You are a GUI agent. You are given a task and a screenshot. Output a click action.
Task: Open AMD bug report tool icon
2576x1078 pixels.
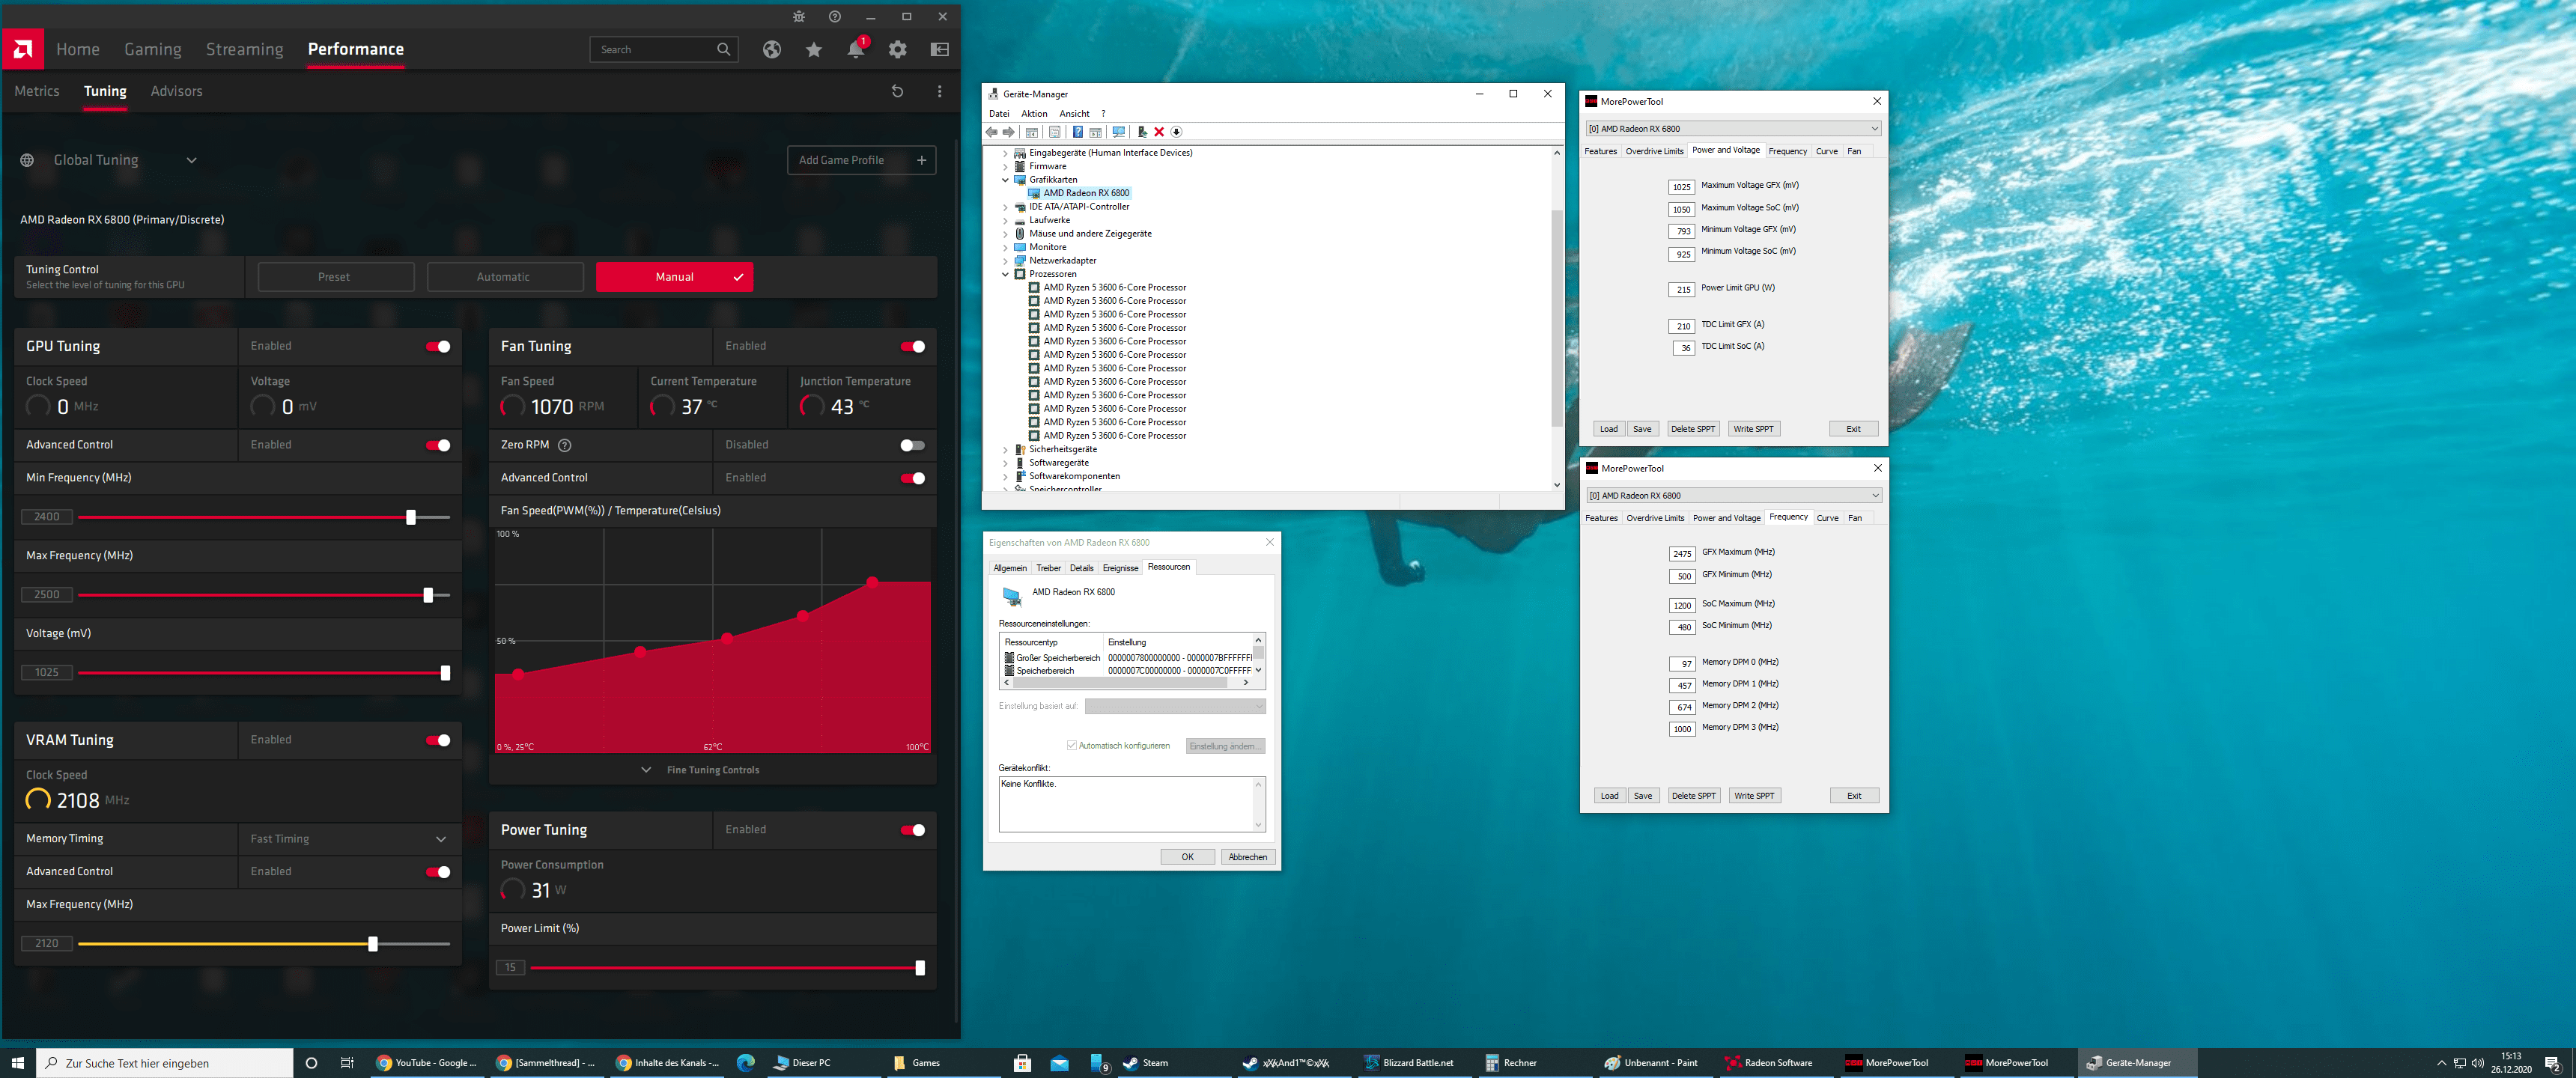pyautogui.click(x=798, y=16)
